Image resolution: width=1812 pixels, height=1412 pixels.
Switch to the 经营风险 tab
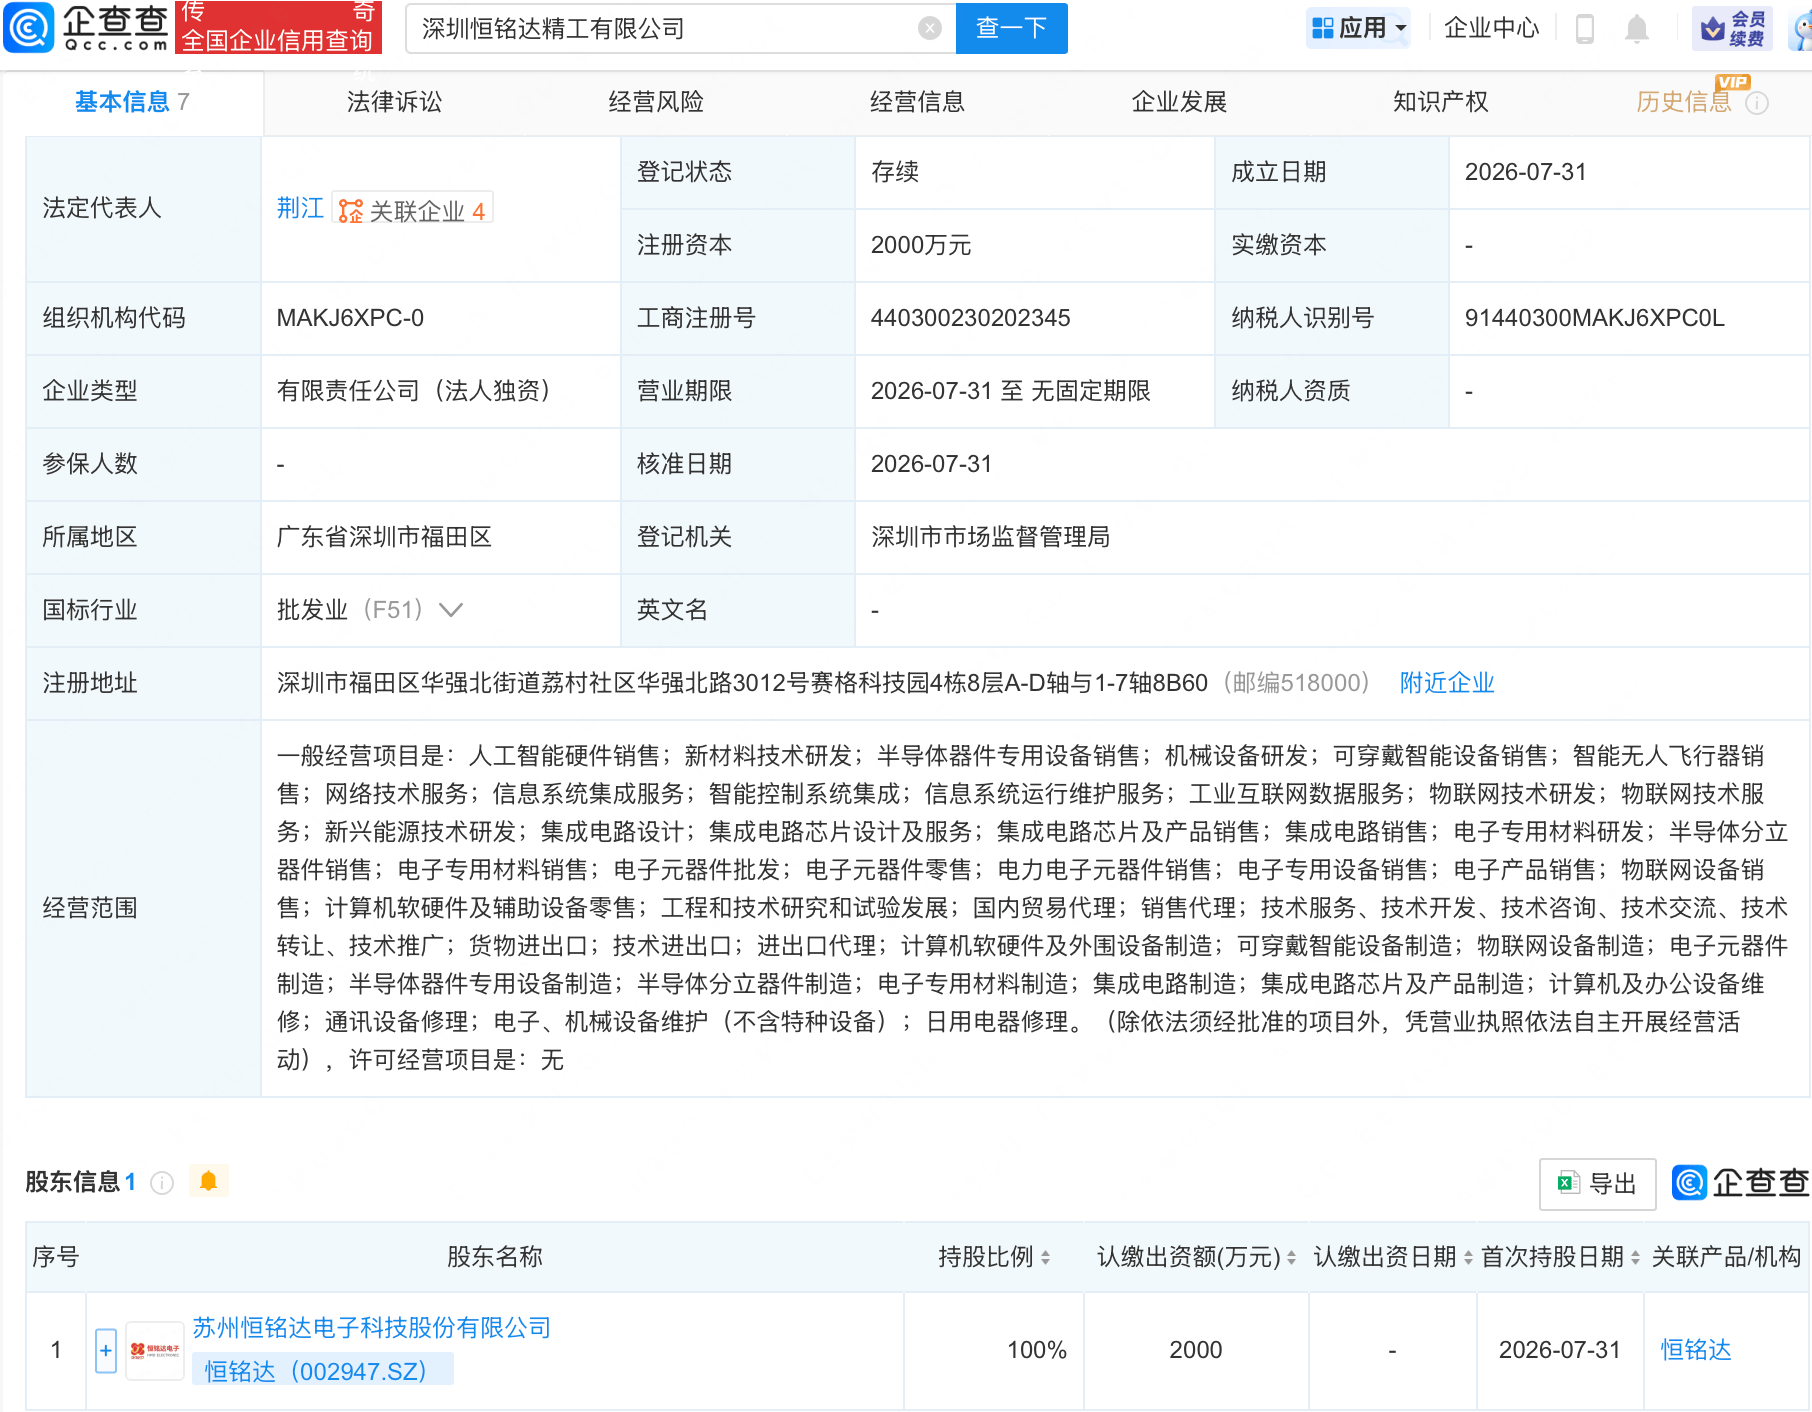pos(656,102)
